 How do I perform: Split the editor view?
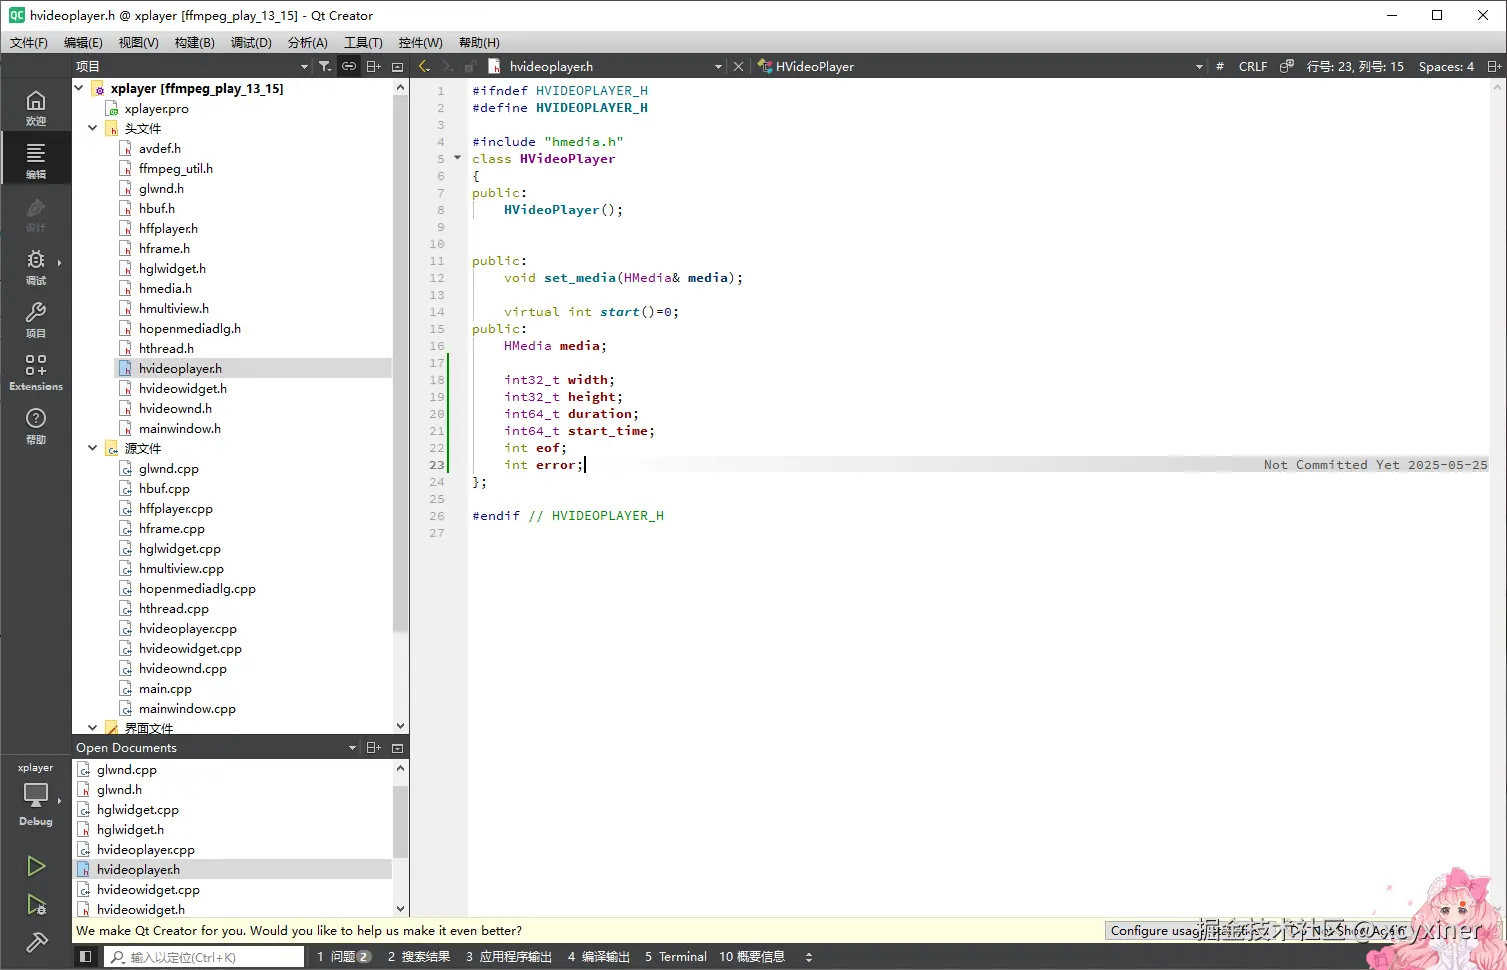(1494, 67)
